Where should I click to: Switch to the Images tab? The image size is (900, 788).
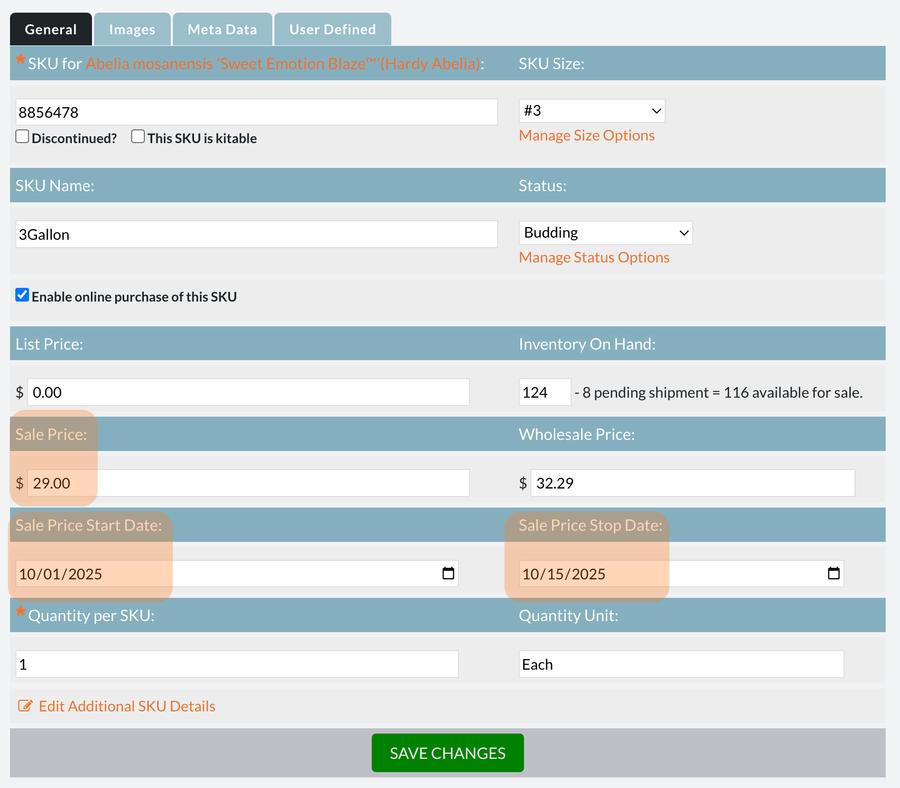[132, 29]
